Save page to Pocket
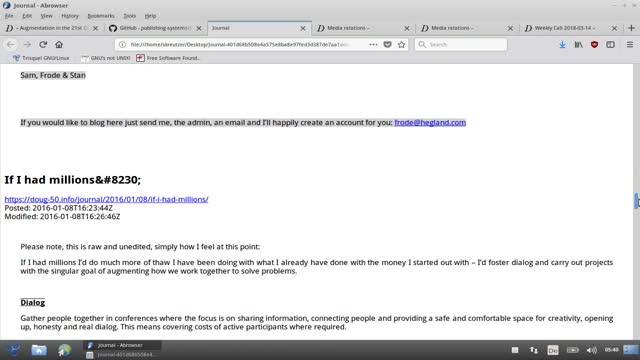This screenshot has width=640, height=360. [x=387, y=44]
